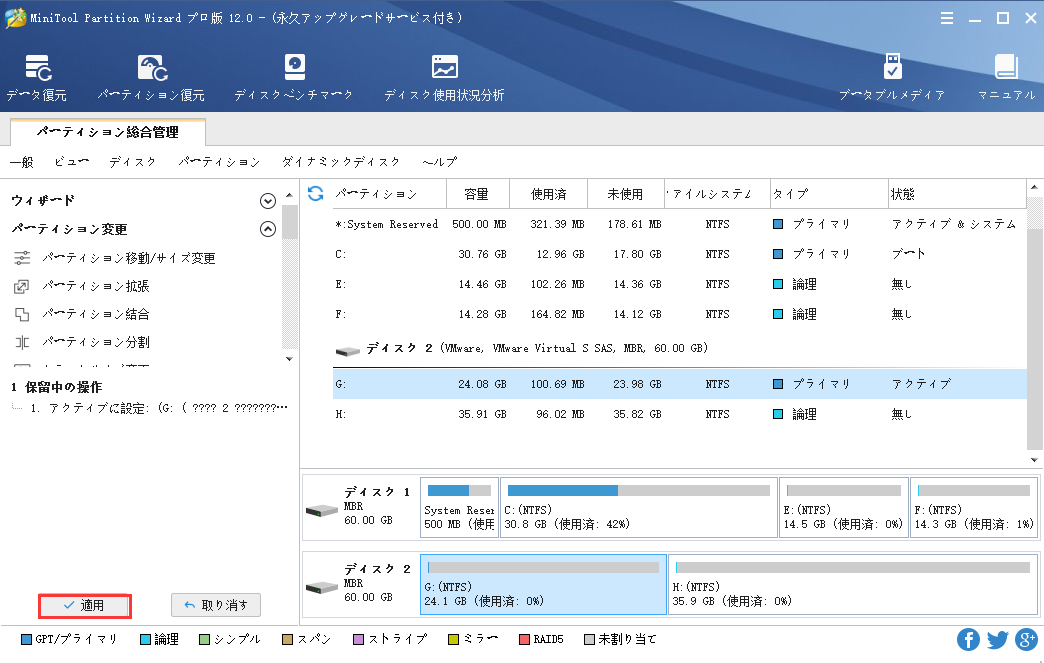Open the マニュアル
The width and height of the screenshot is (1044, 663).
point(1006,76)
